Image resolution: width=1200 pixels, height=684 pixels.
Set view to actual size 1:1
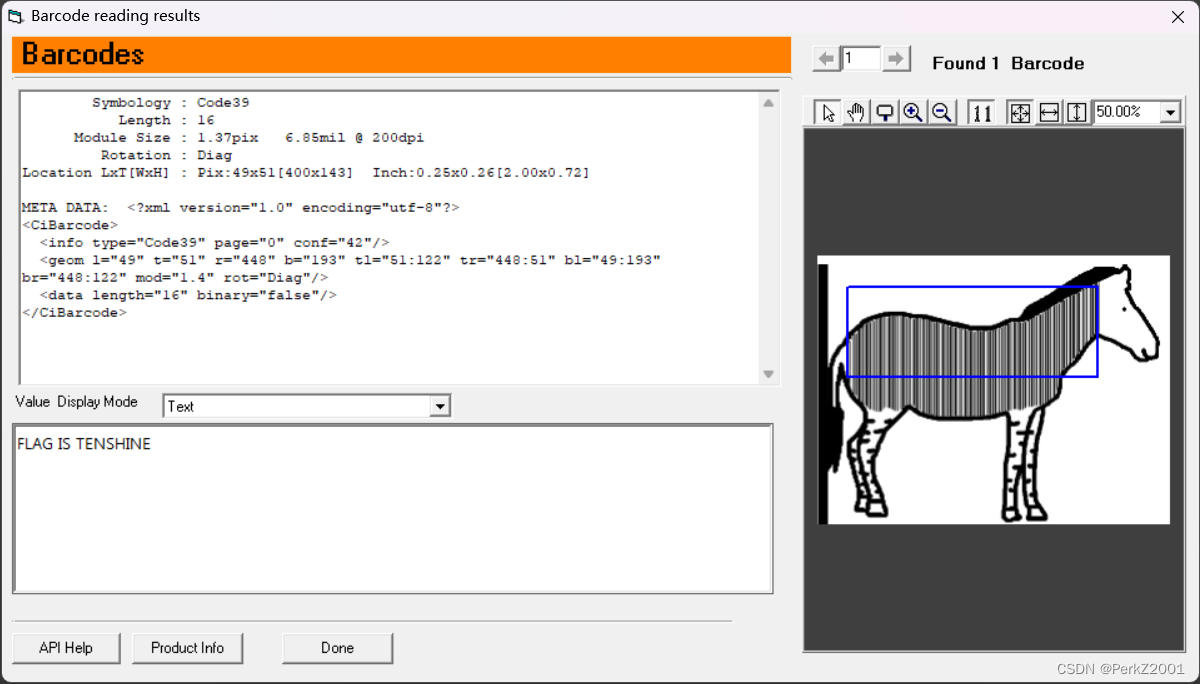click(982, 113)
